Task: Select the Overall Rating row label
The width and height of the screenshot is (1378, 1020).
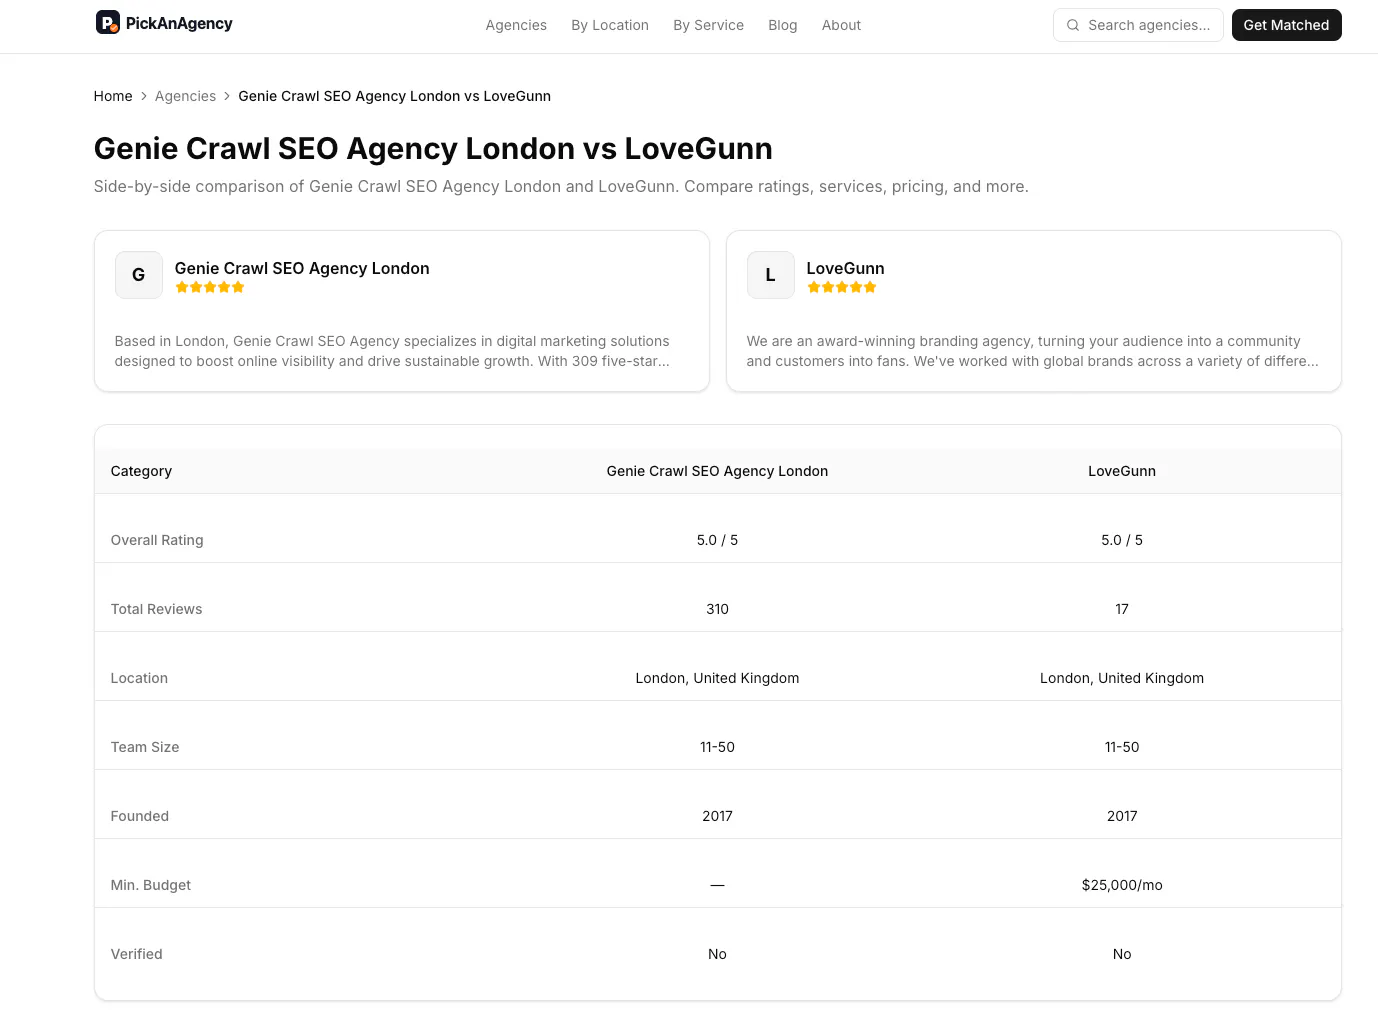Action: 157,540
